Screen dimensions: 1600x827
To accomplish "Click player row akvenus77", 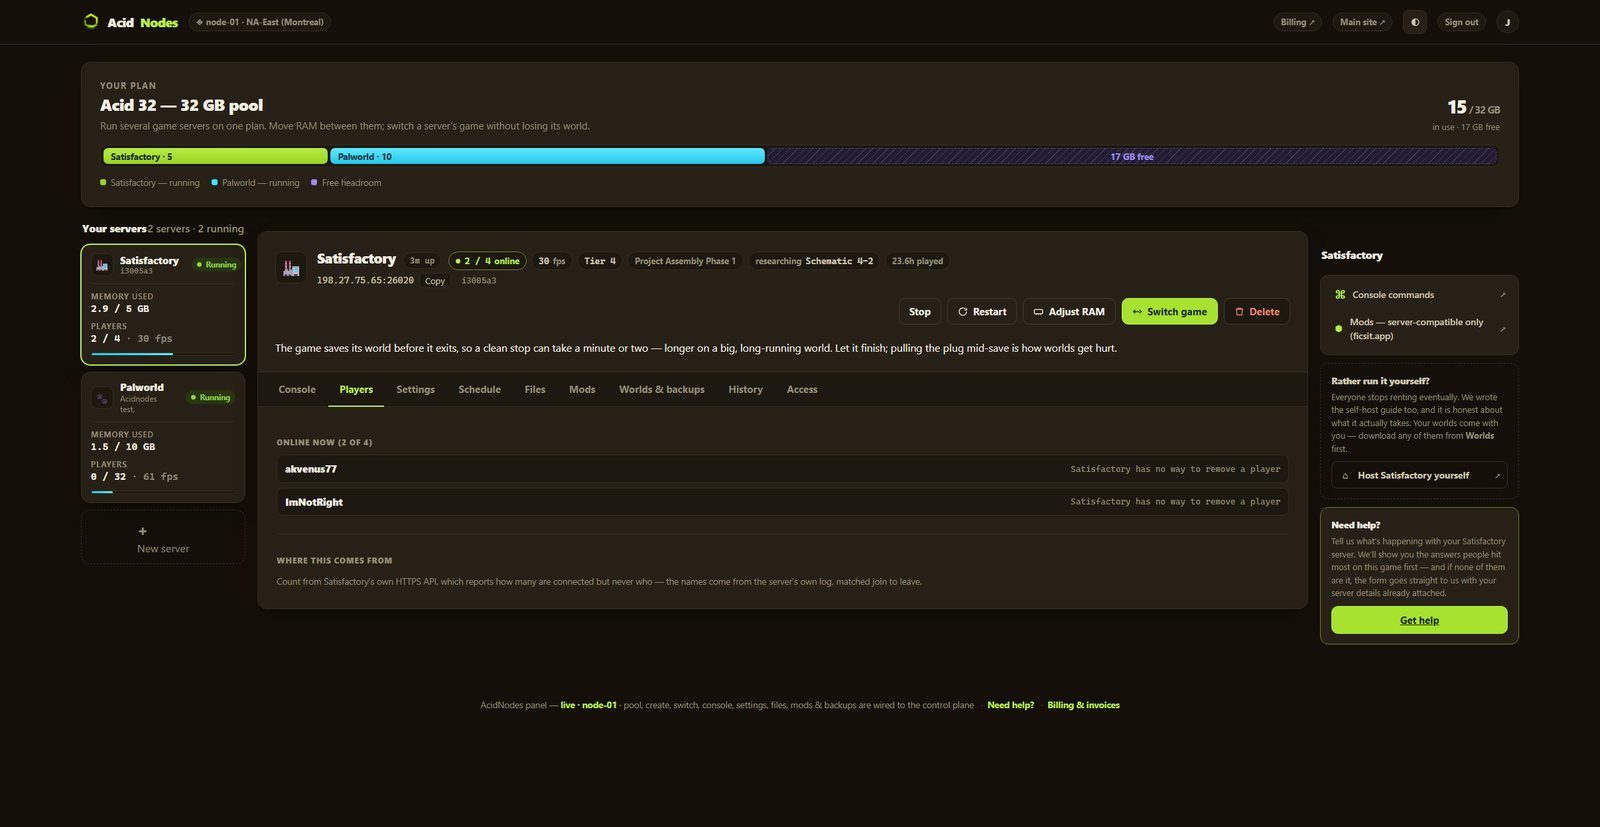I will click(782, 469).
